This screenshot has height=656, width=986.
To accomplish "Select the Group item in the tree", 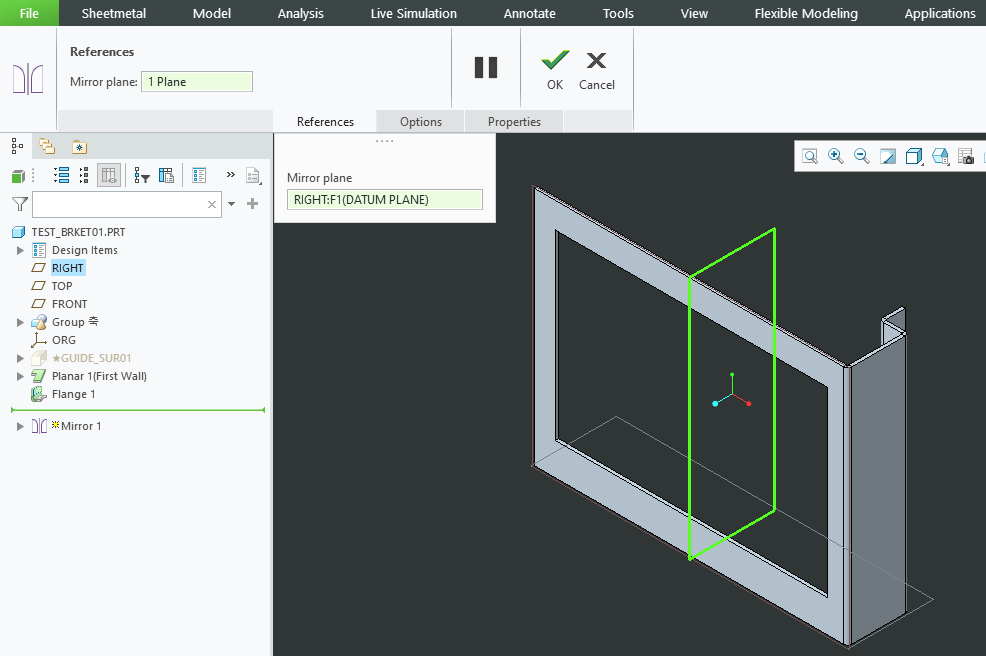I will click(x=75, y=322).
